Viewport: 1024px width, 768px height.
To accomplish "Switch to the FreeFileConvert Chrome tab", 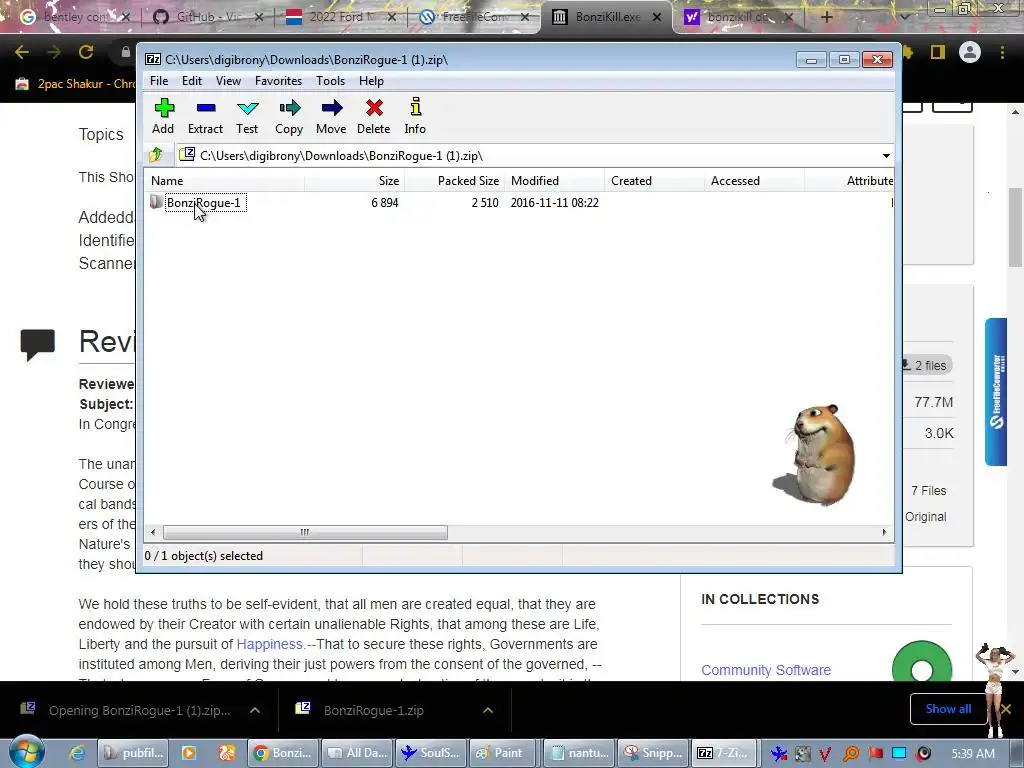I will [x=473, y=16].
